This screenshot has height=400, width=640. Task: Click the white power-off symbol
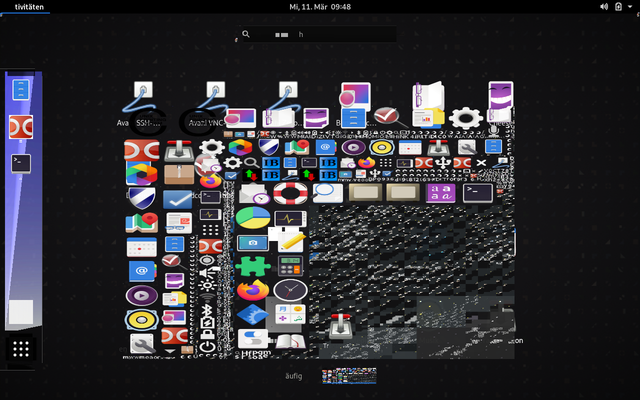207,347
